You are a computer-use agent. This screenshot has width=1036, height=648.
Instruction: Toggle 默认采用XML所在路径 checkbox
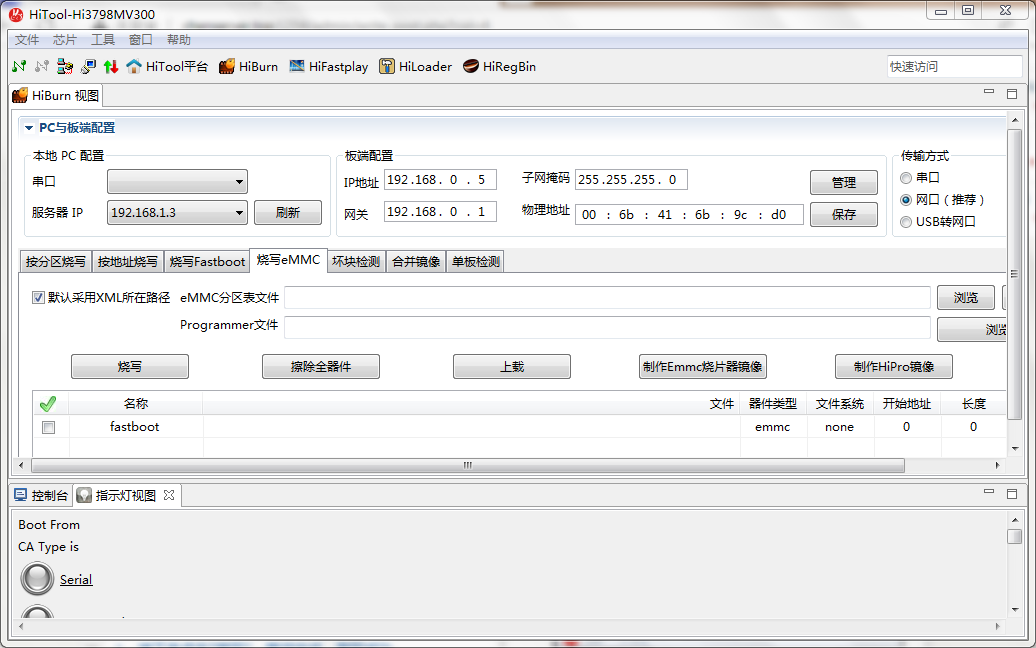(39, 297)
